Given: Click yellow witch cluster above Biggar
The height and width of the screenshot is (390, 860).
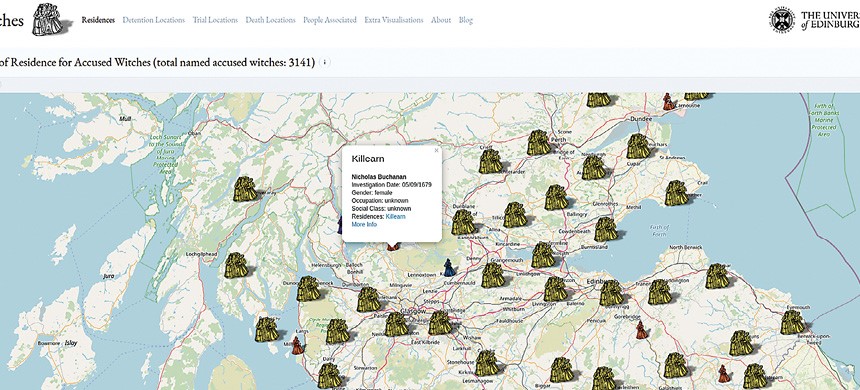Looking at the screenshot, I should (562, 370).
